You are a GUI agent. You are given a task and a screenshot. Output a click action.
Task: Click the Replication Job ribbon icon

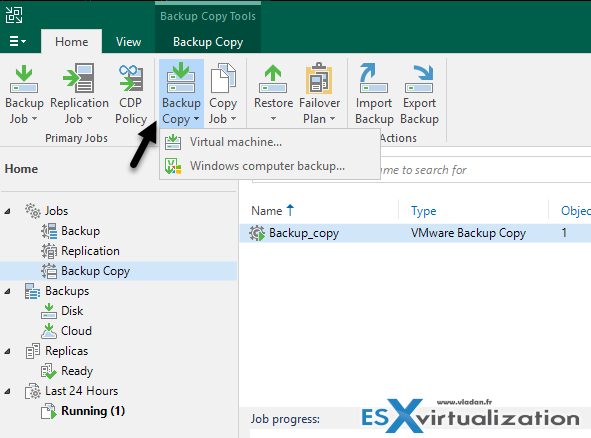78,78
